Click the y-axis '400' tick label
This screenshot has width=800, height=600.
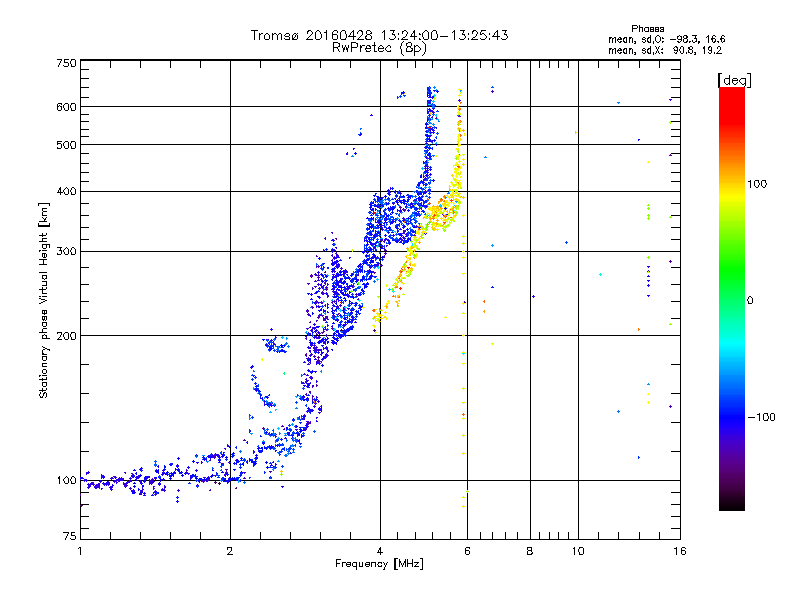[67, 192]
